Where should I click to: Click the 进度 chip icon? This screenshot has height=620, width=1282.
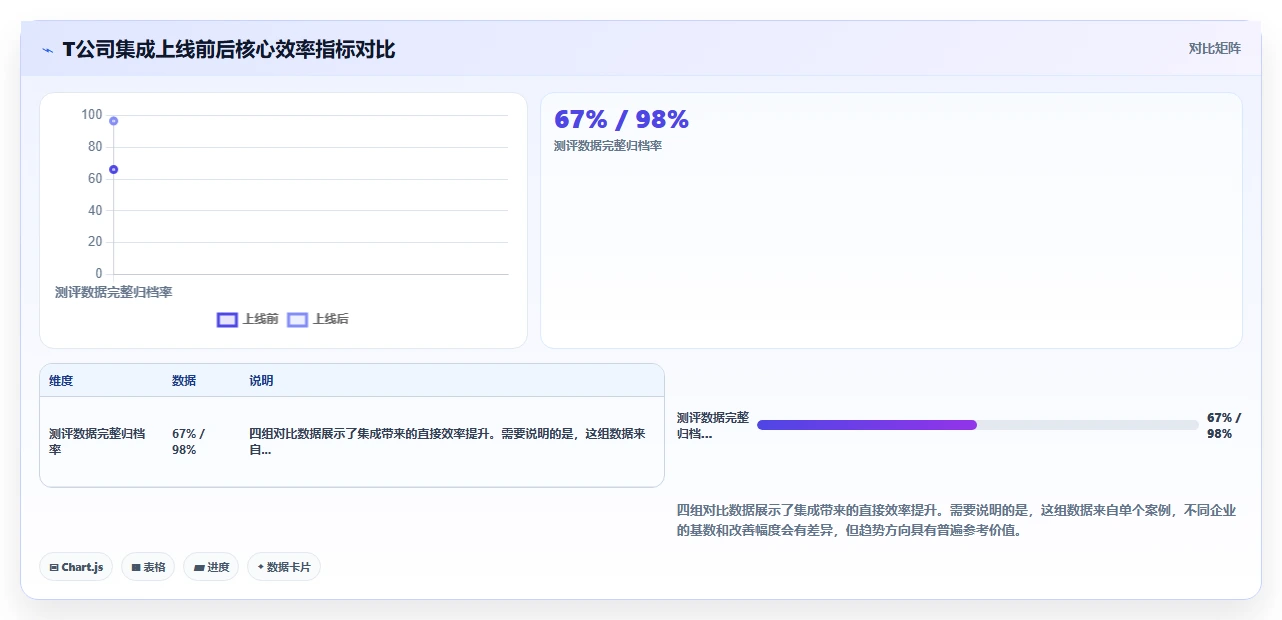[199, 567]
